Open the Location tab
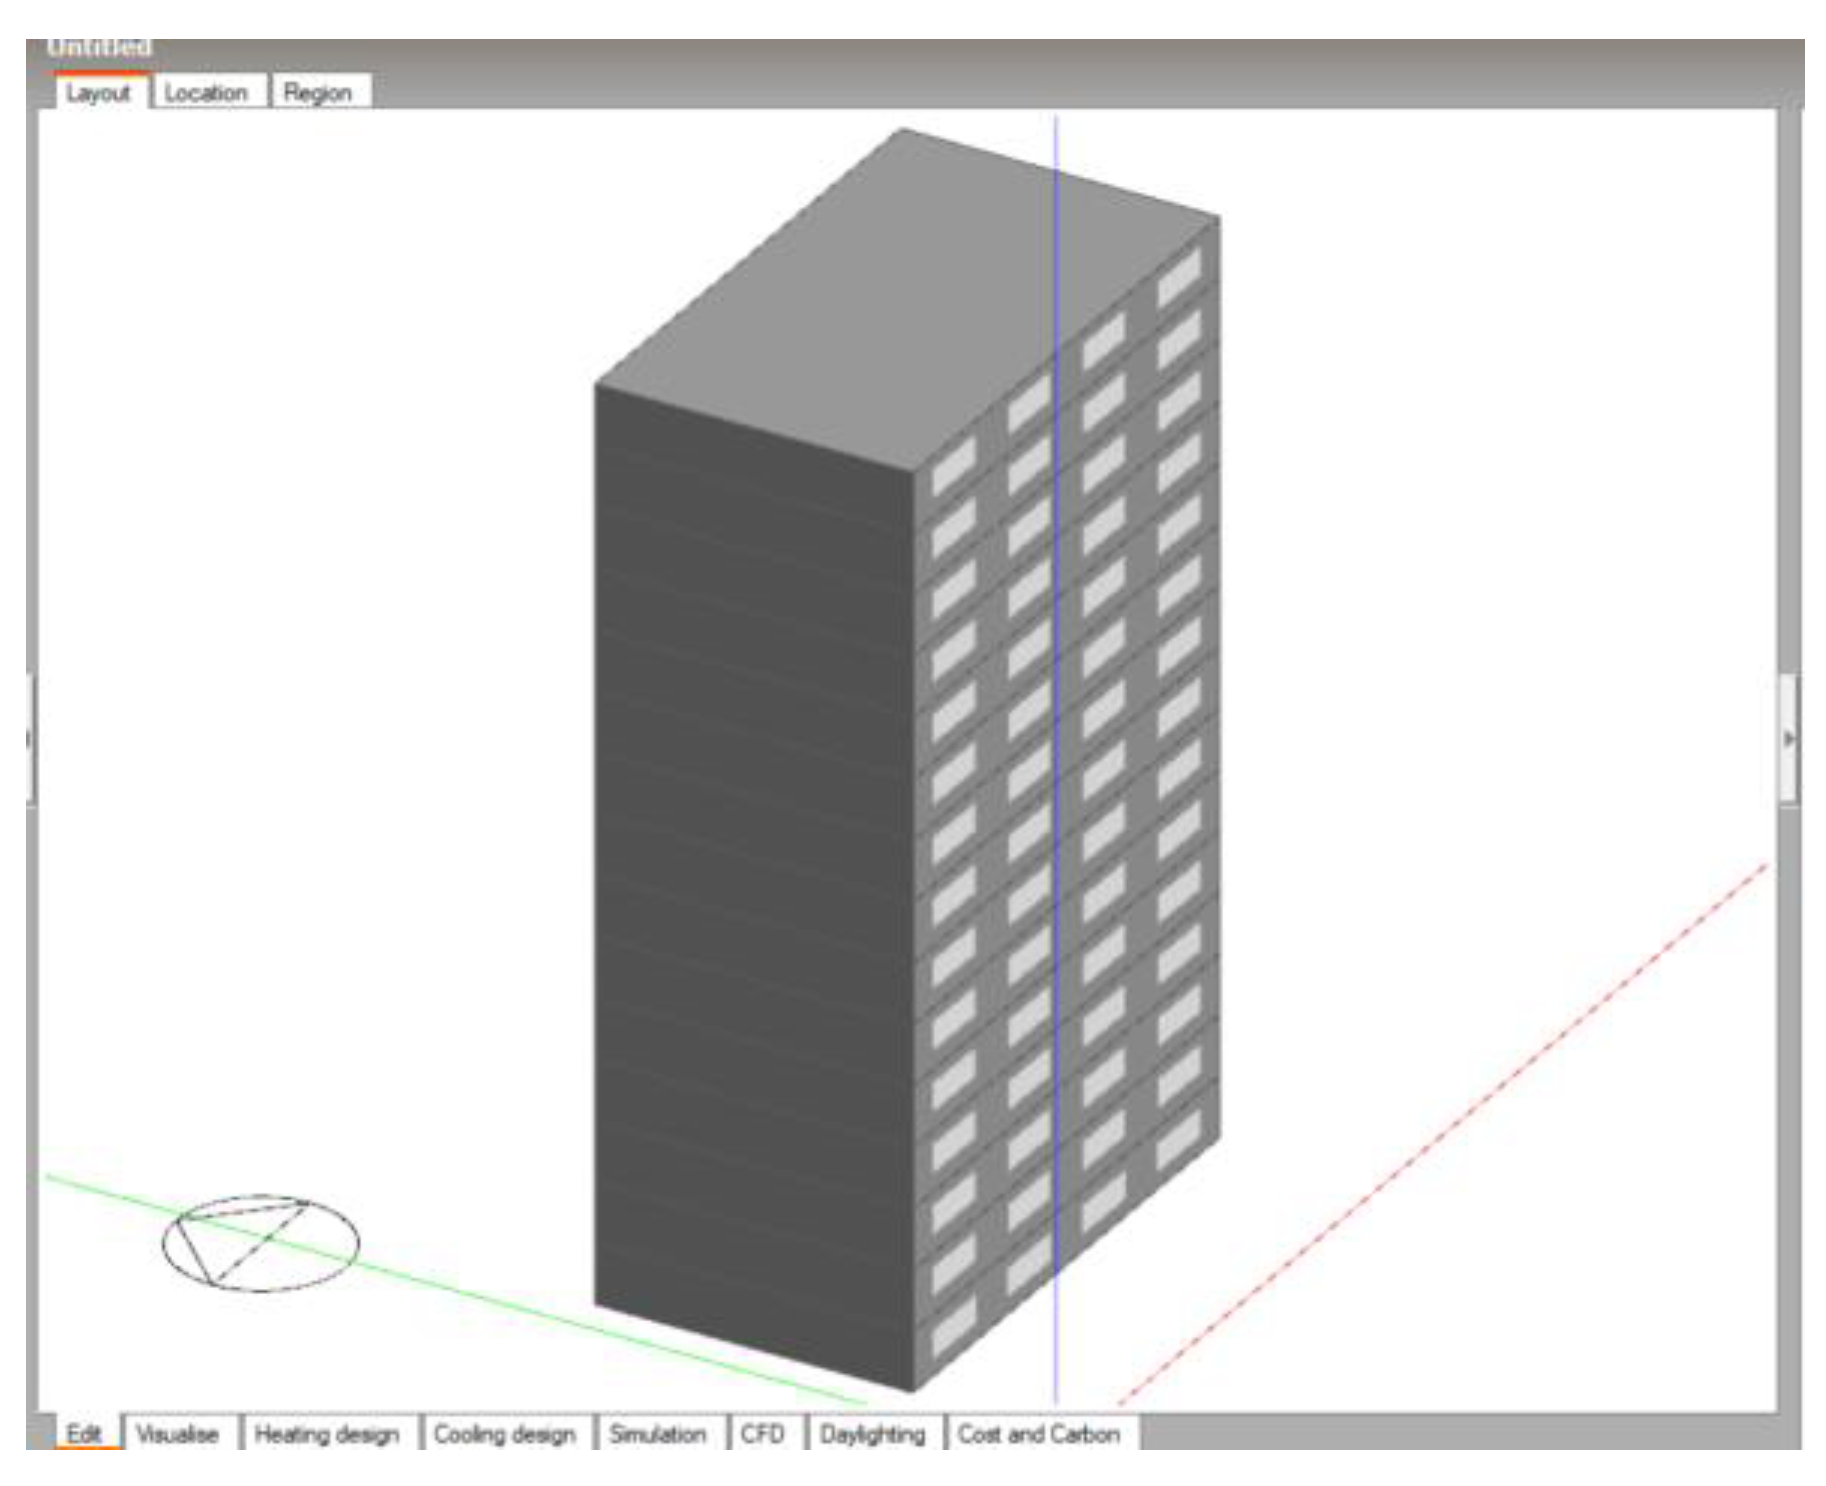 click(206, 93)
